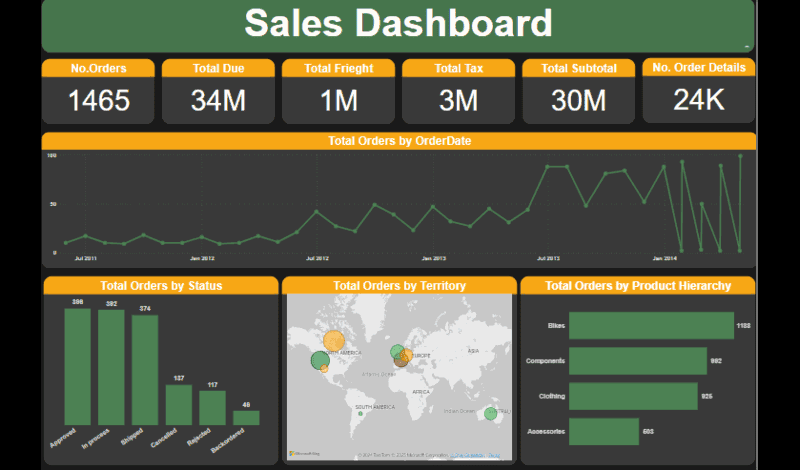This screenshot has height=470, width=800.
Task: Select the brown bubble in Europe
Action: (x=401, y=360)
